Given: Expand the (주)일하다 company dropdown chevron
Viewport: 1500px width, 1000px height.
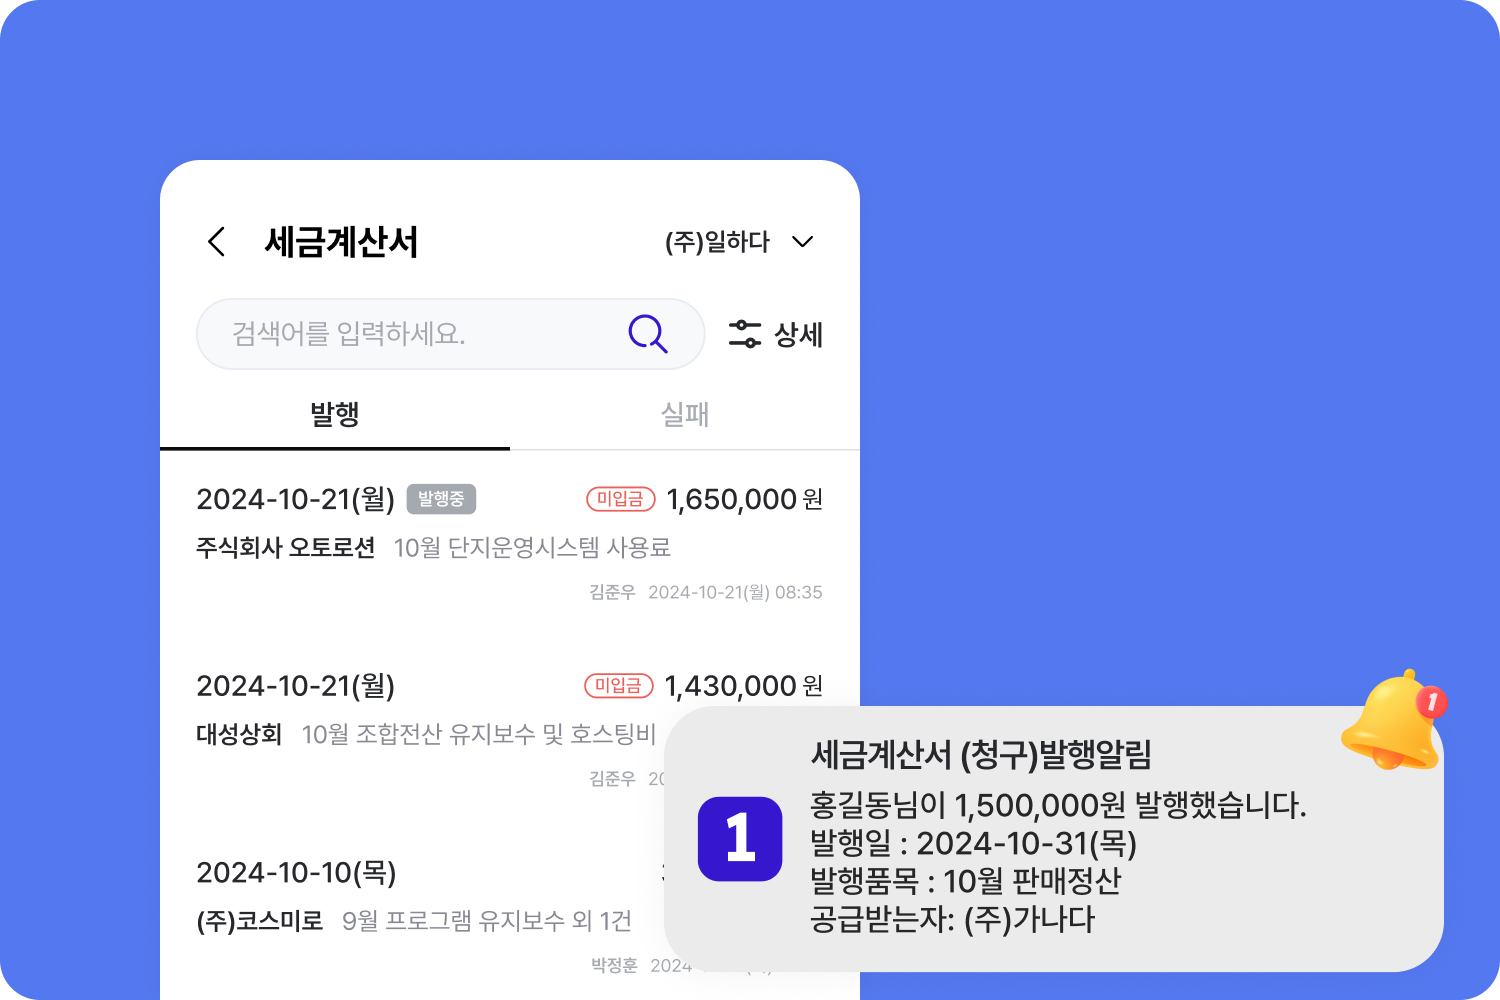Looking at the screenshot, I should 802,242.
